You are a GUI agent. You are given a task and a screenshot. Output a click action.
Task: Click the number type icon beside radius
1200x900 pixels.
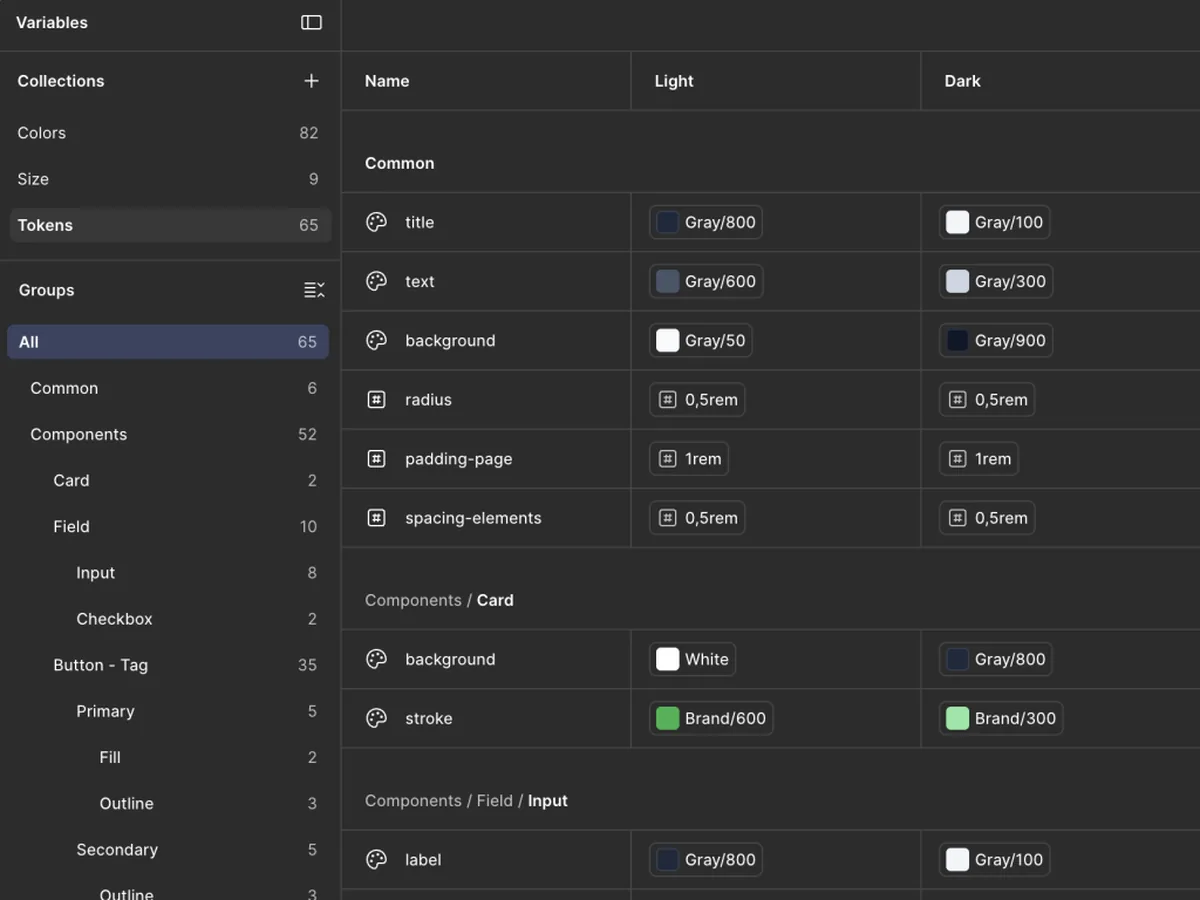[376, 400]
